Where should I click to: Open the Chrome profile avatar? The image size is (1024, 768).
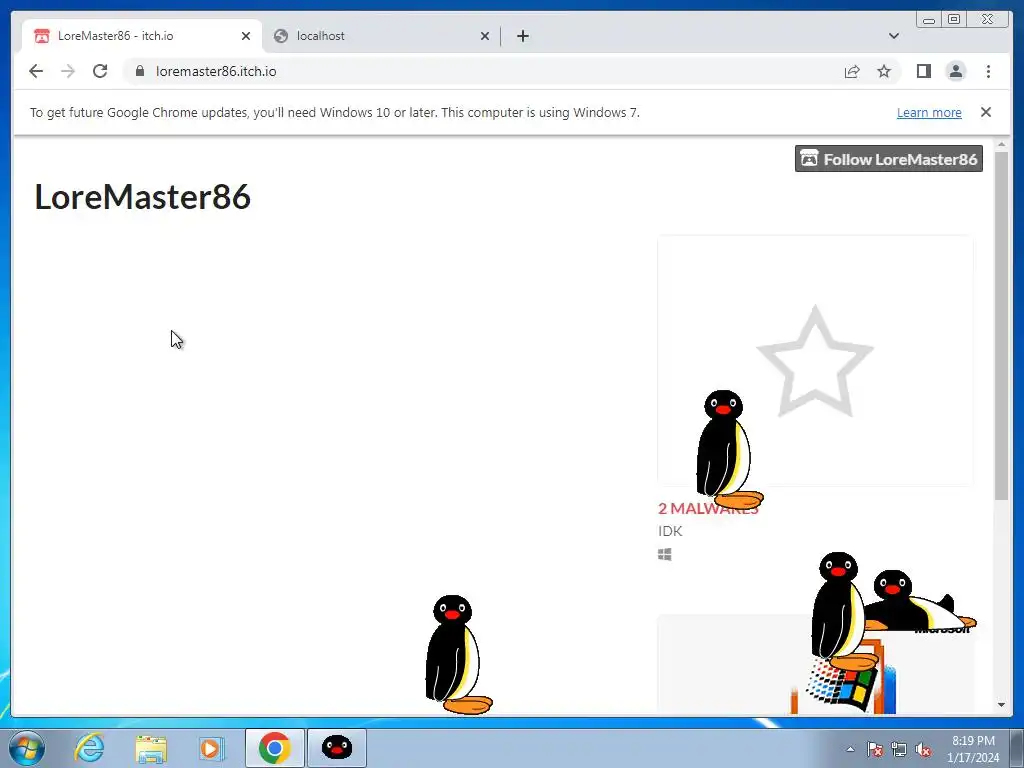pos(955,71)
